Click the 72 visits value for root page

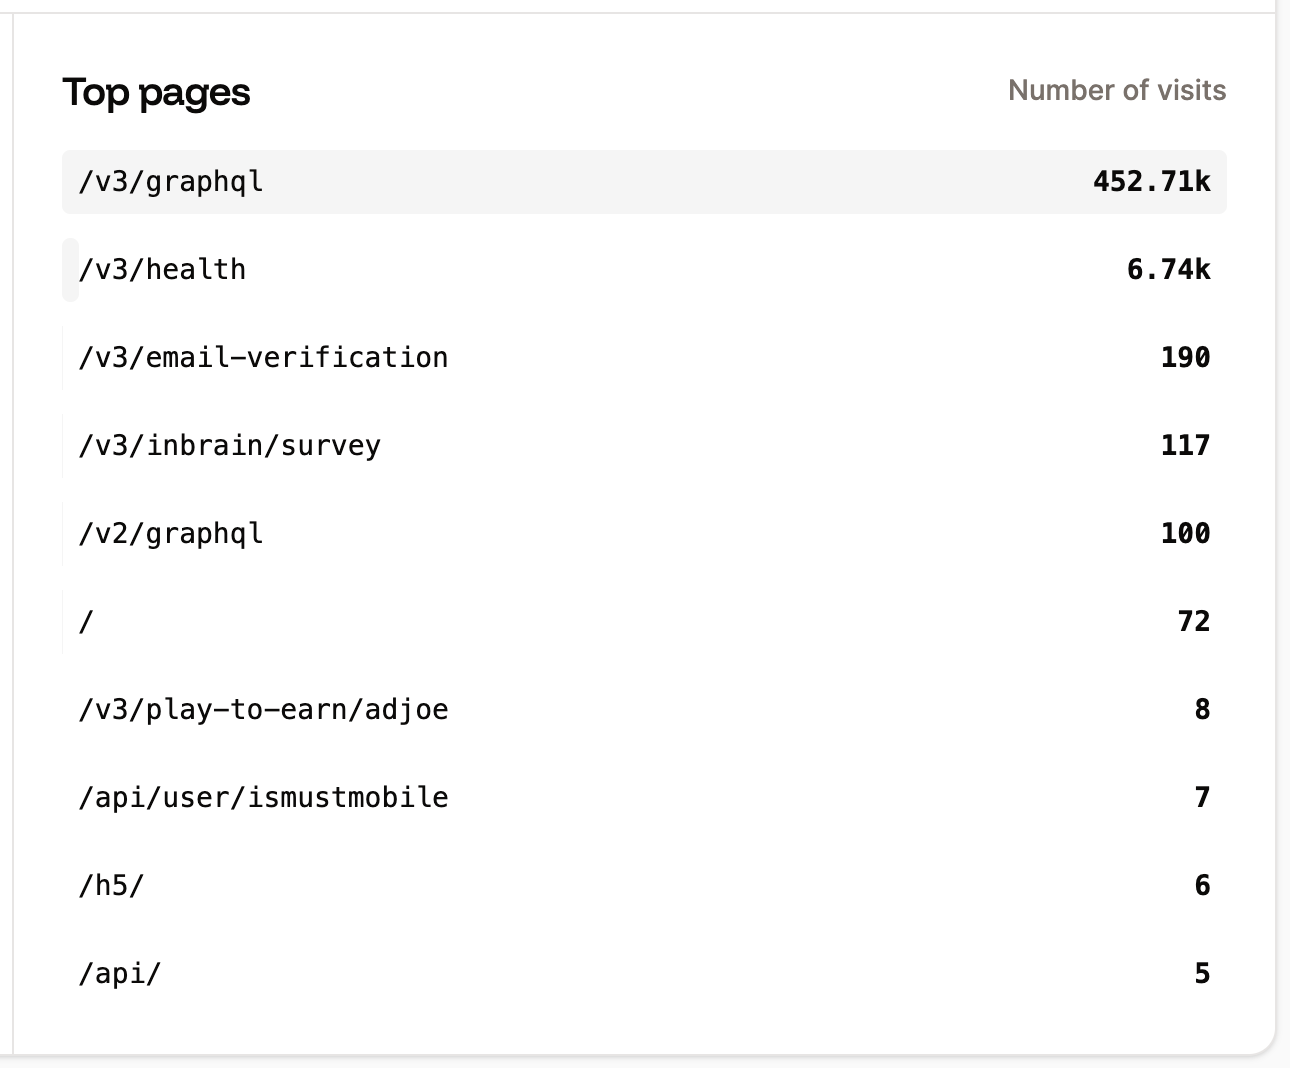click(x=1193, y=621)
